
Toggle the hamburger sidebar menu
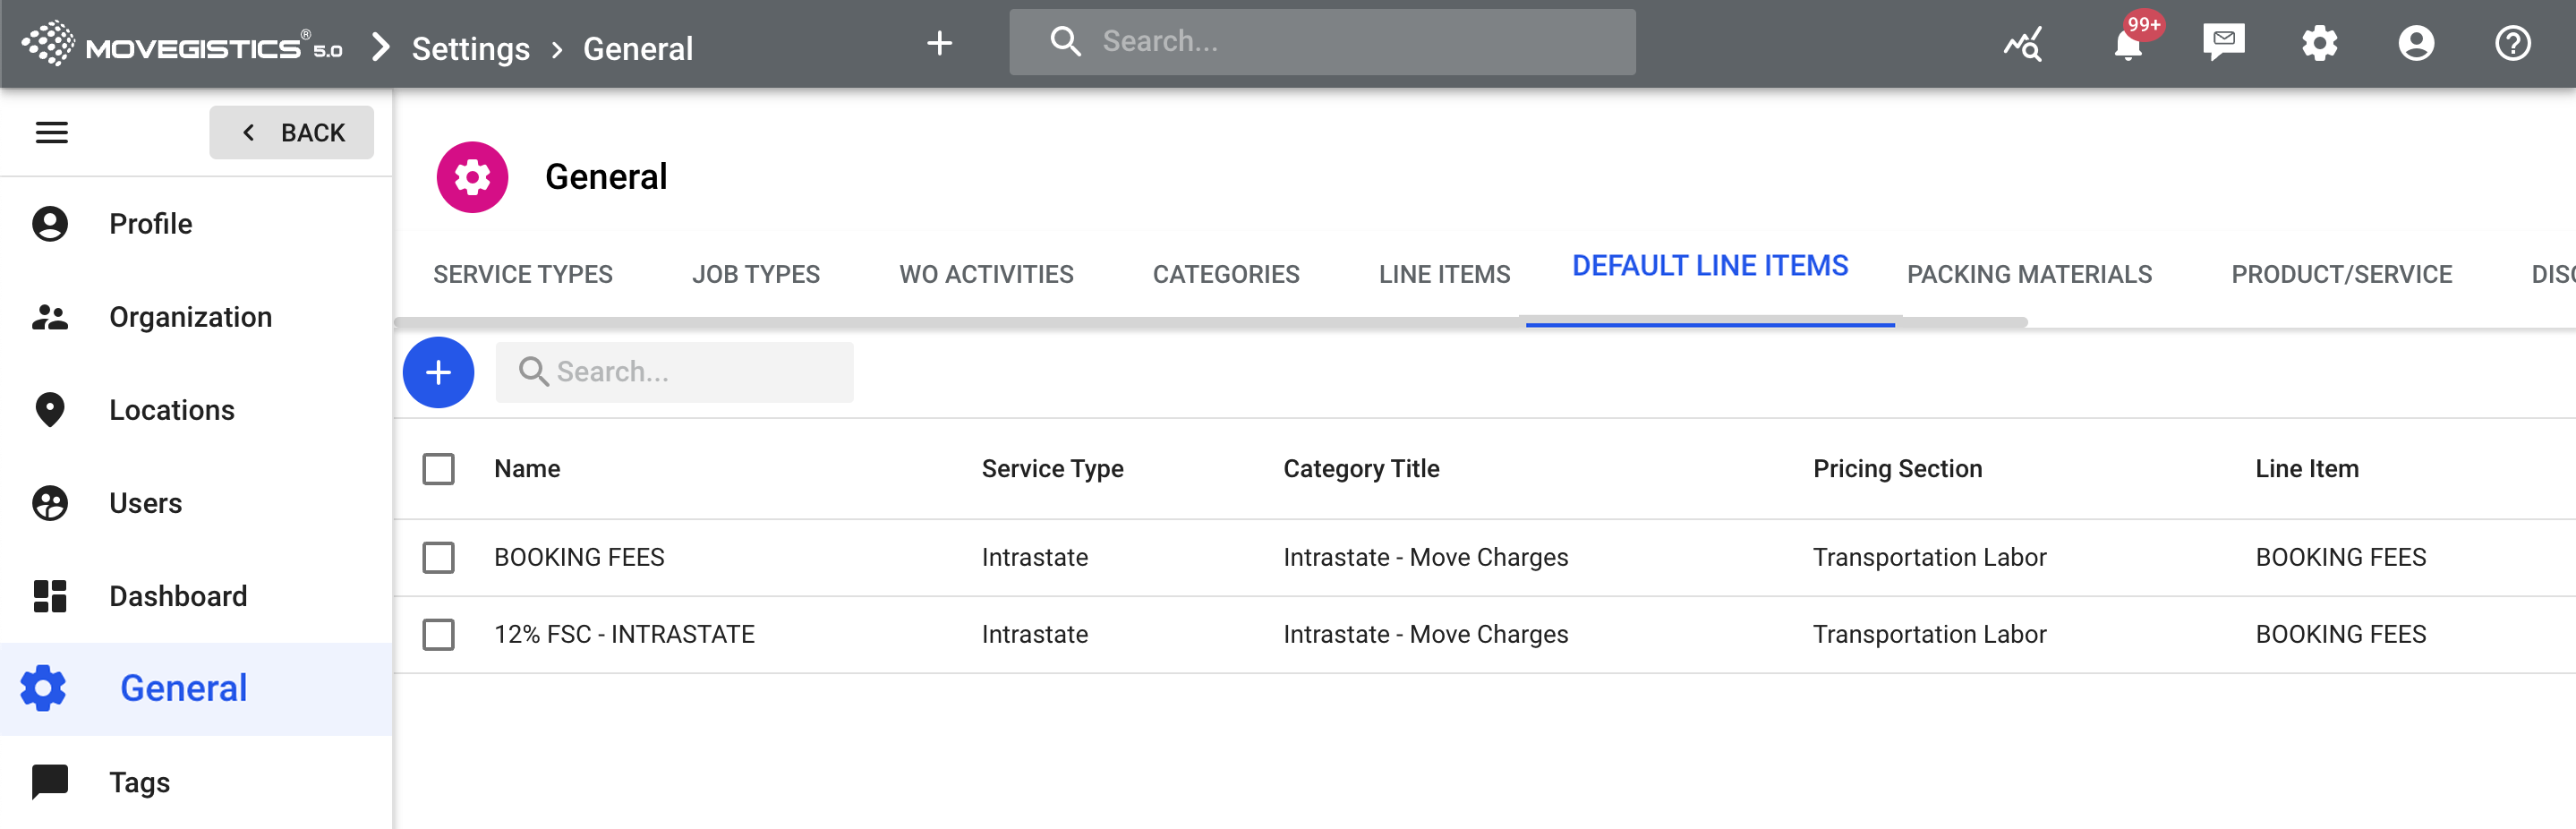(52, 132)
